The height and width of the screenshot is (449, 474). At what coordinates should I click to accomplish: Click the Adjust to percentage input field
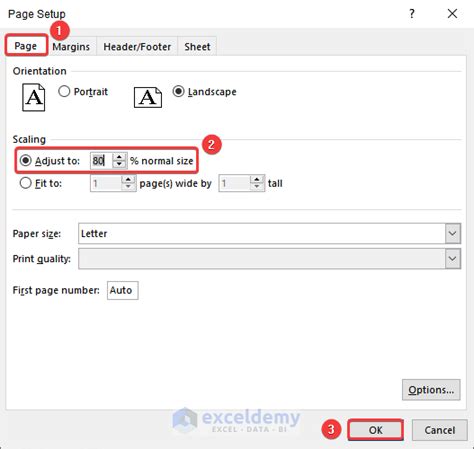pyautogui.click(x=101, y=161)
